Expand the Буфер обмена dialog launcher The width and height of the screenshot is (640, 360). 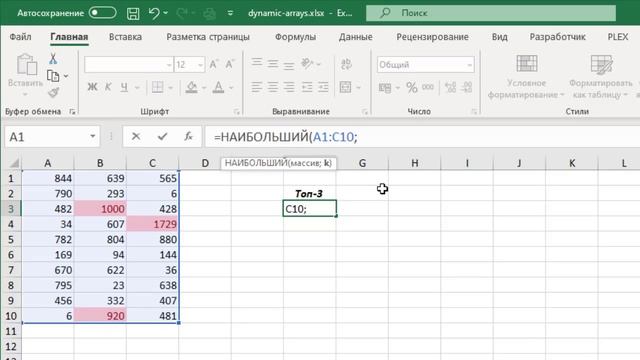[x=72, y=111]
